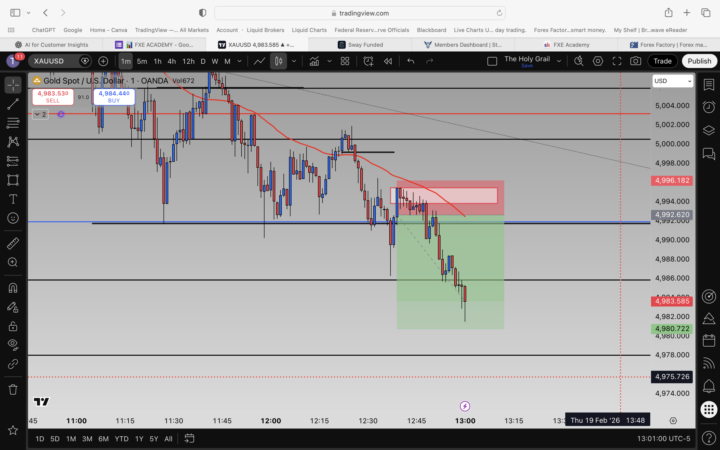The image size is (720, 450).
Task: Open the alerts clock panel
Action: tap(709, 107)
